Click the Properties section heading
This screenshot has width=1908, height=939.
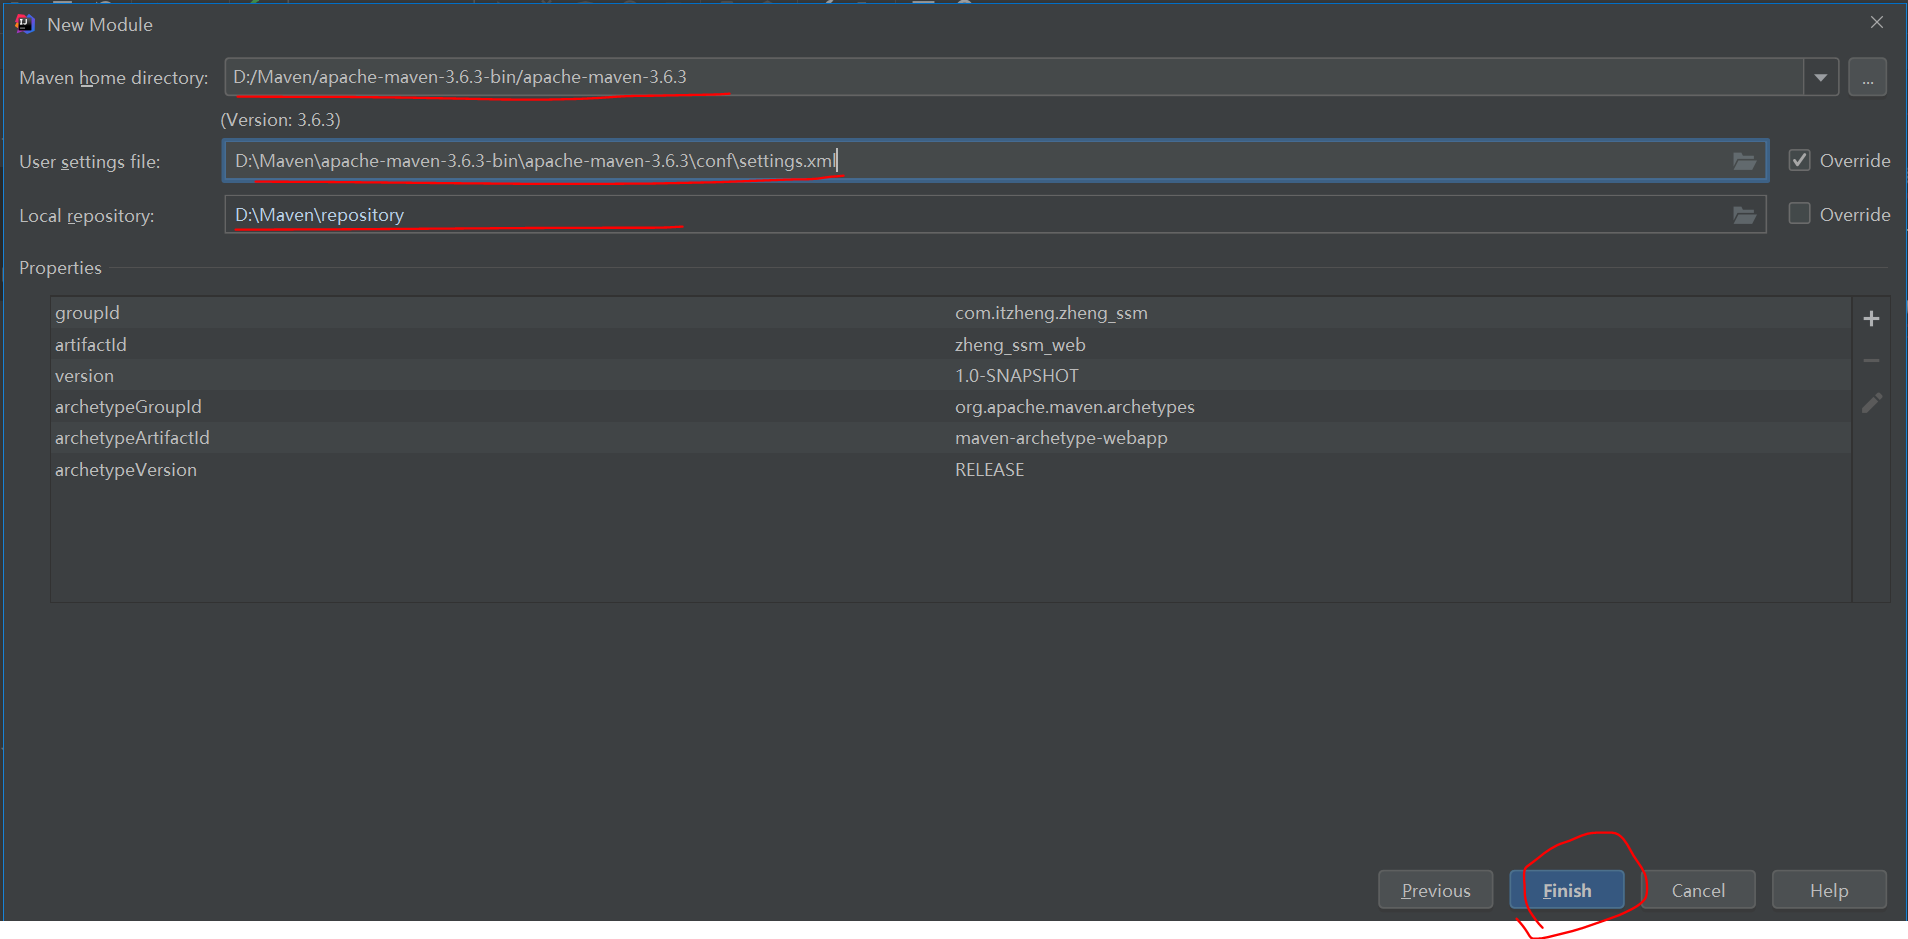tap(60, 268)
